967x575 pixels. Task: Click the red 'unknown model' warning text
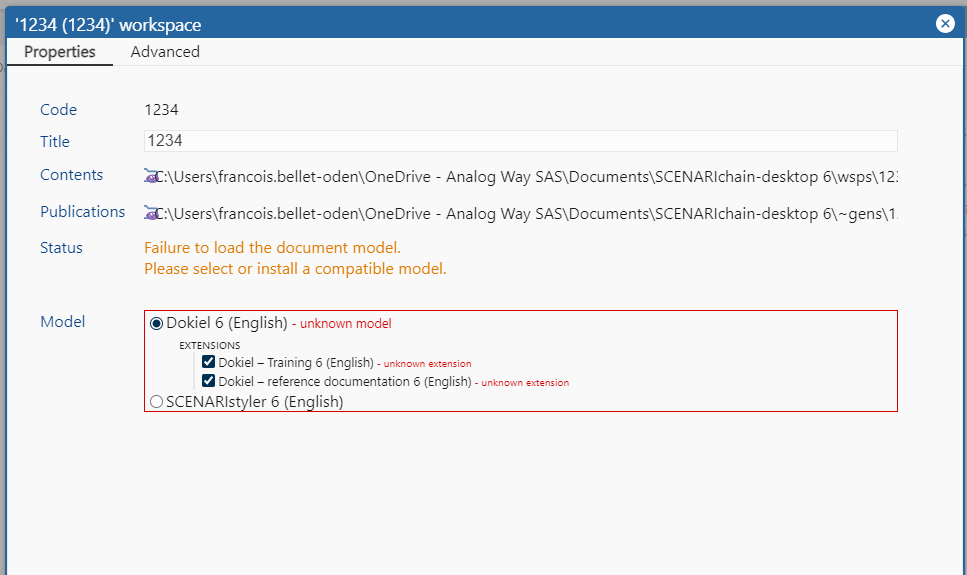point(345,324)
